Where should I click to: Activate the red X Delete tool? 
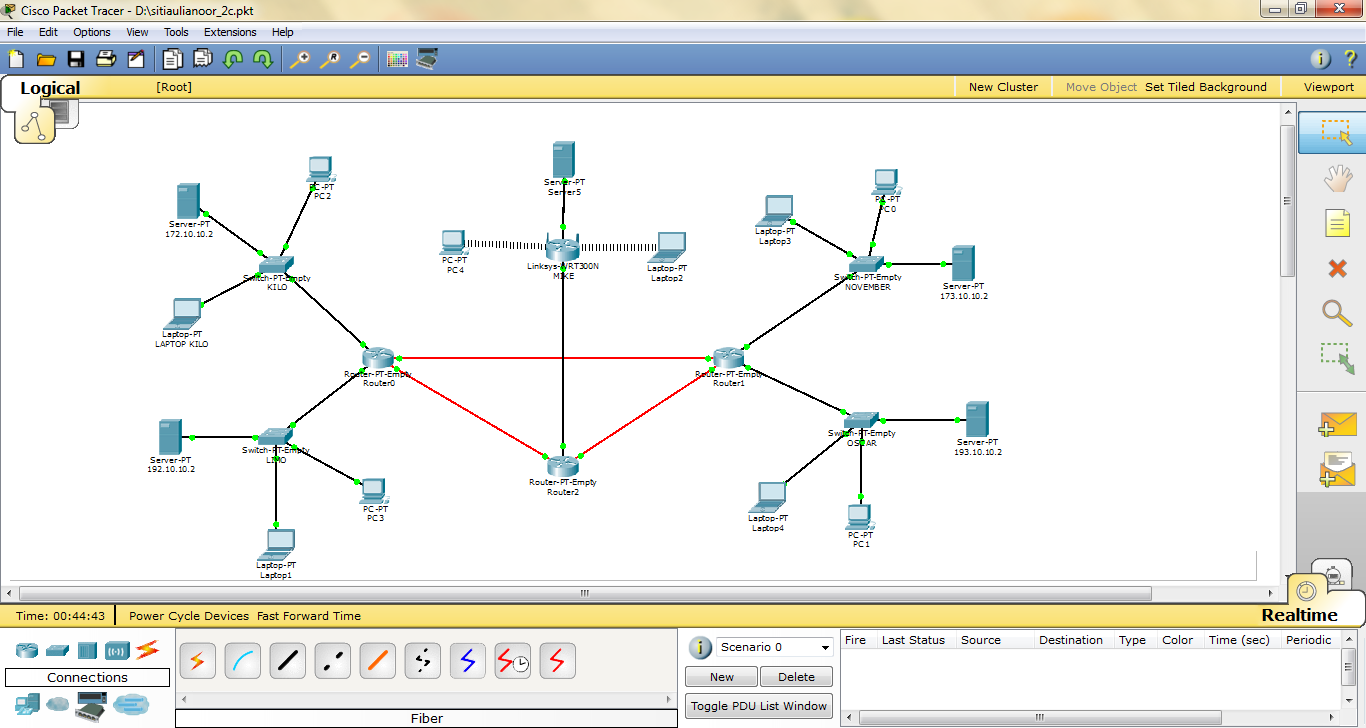(x=1337, y=268)
